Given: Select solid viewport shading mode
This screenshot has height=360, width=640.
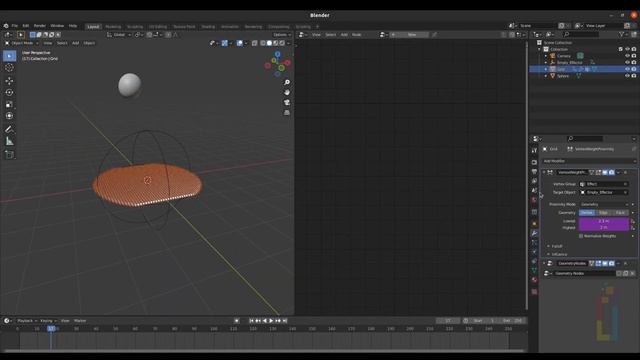Looking at the screenshot, I should [x=269, y=43].
